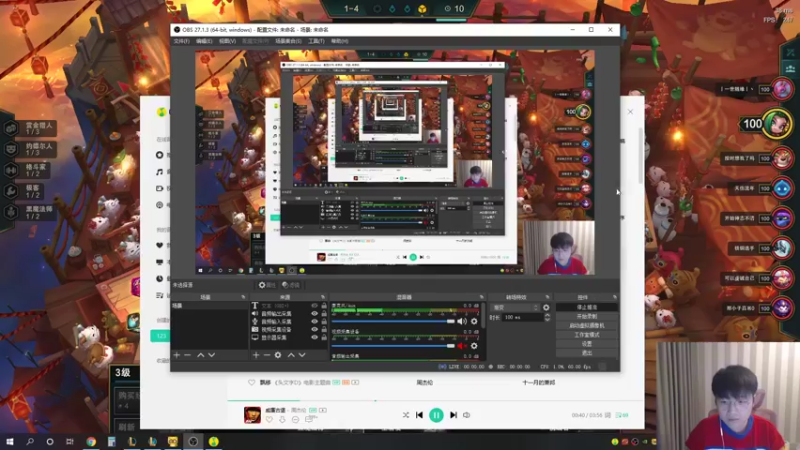
Task: Adjust first mixer channel volume slider
Action: (393, 321)
